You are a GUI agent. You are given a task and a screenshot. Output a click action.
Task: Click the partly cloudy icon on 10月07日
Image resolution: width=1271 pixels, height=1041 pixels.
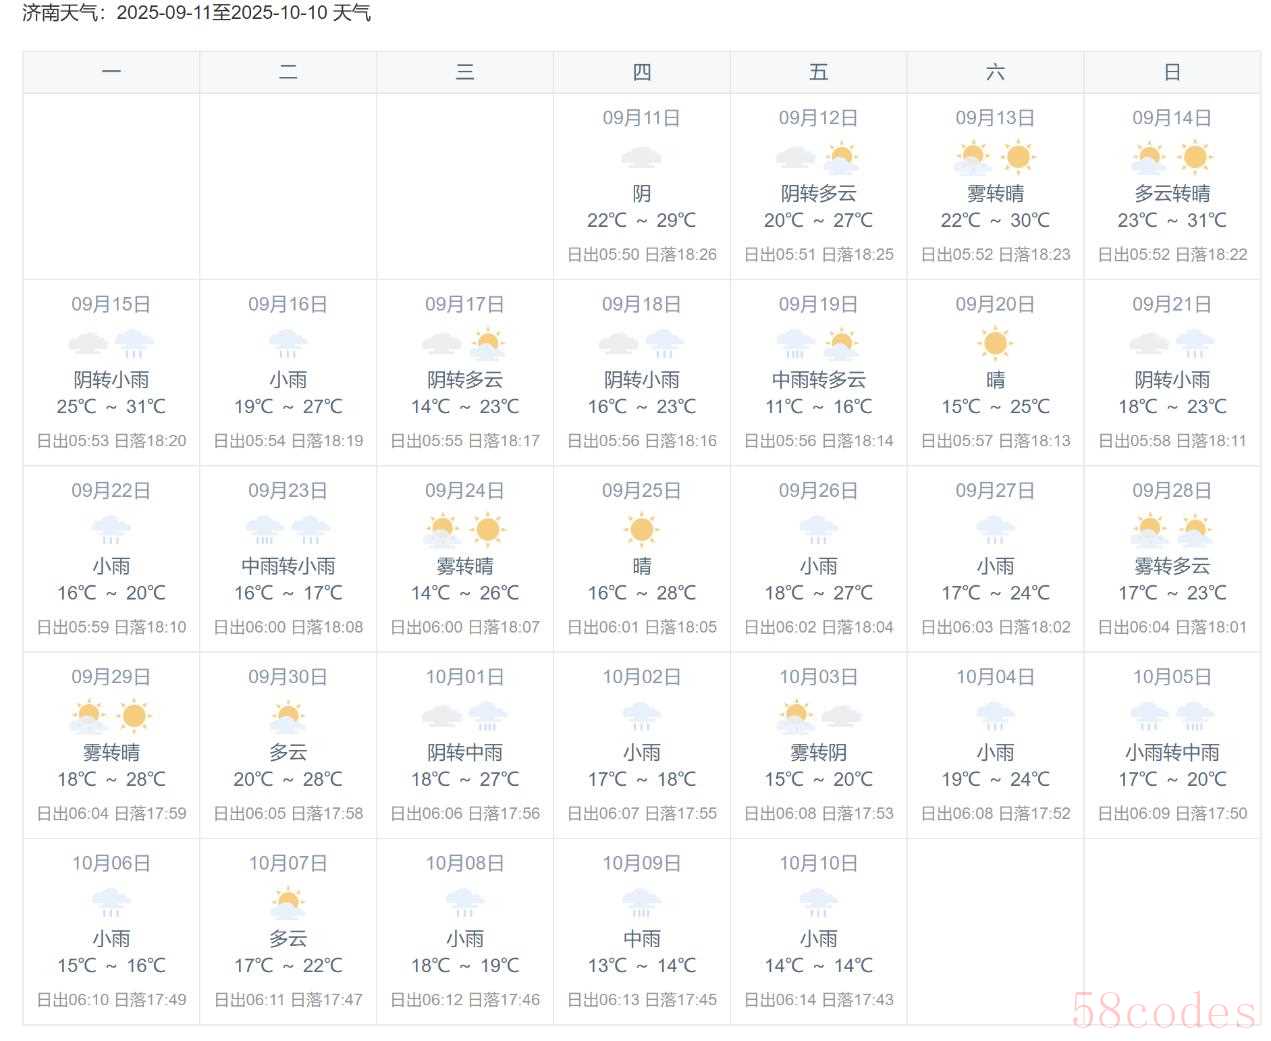(x=288, y=903)
